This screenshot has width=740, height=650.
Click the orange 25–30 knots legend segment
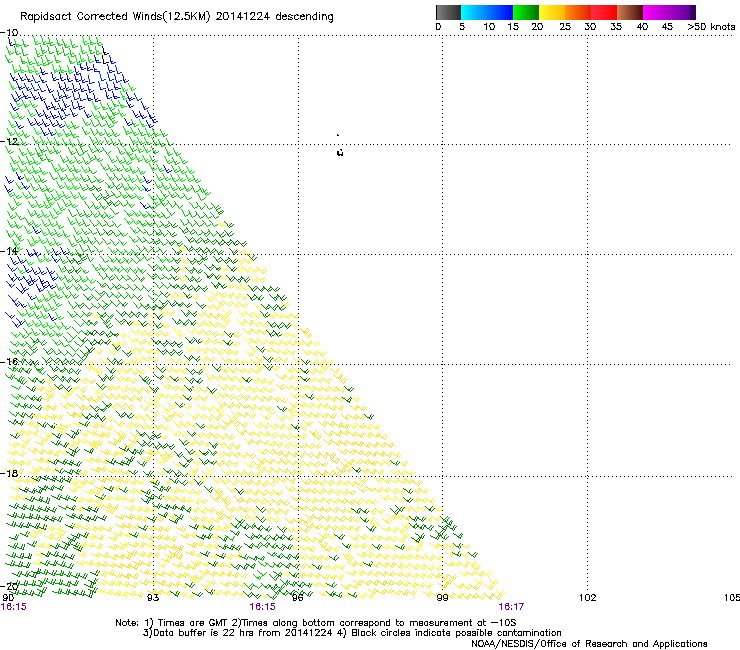point(578,12)
